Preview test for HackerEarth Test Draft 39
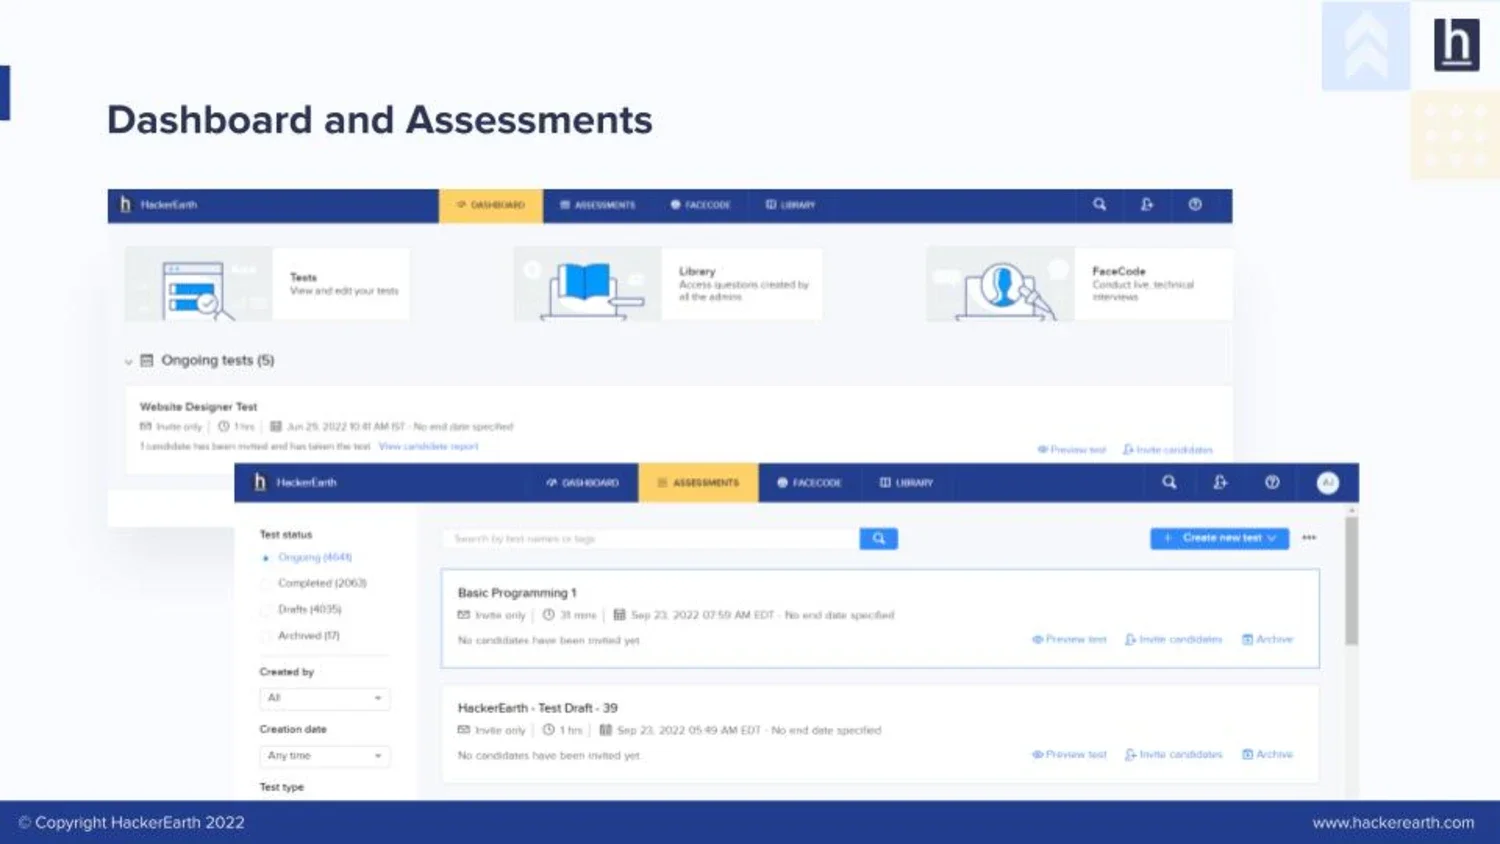1500x844 pixels. click(x=1069, y=754)
